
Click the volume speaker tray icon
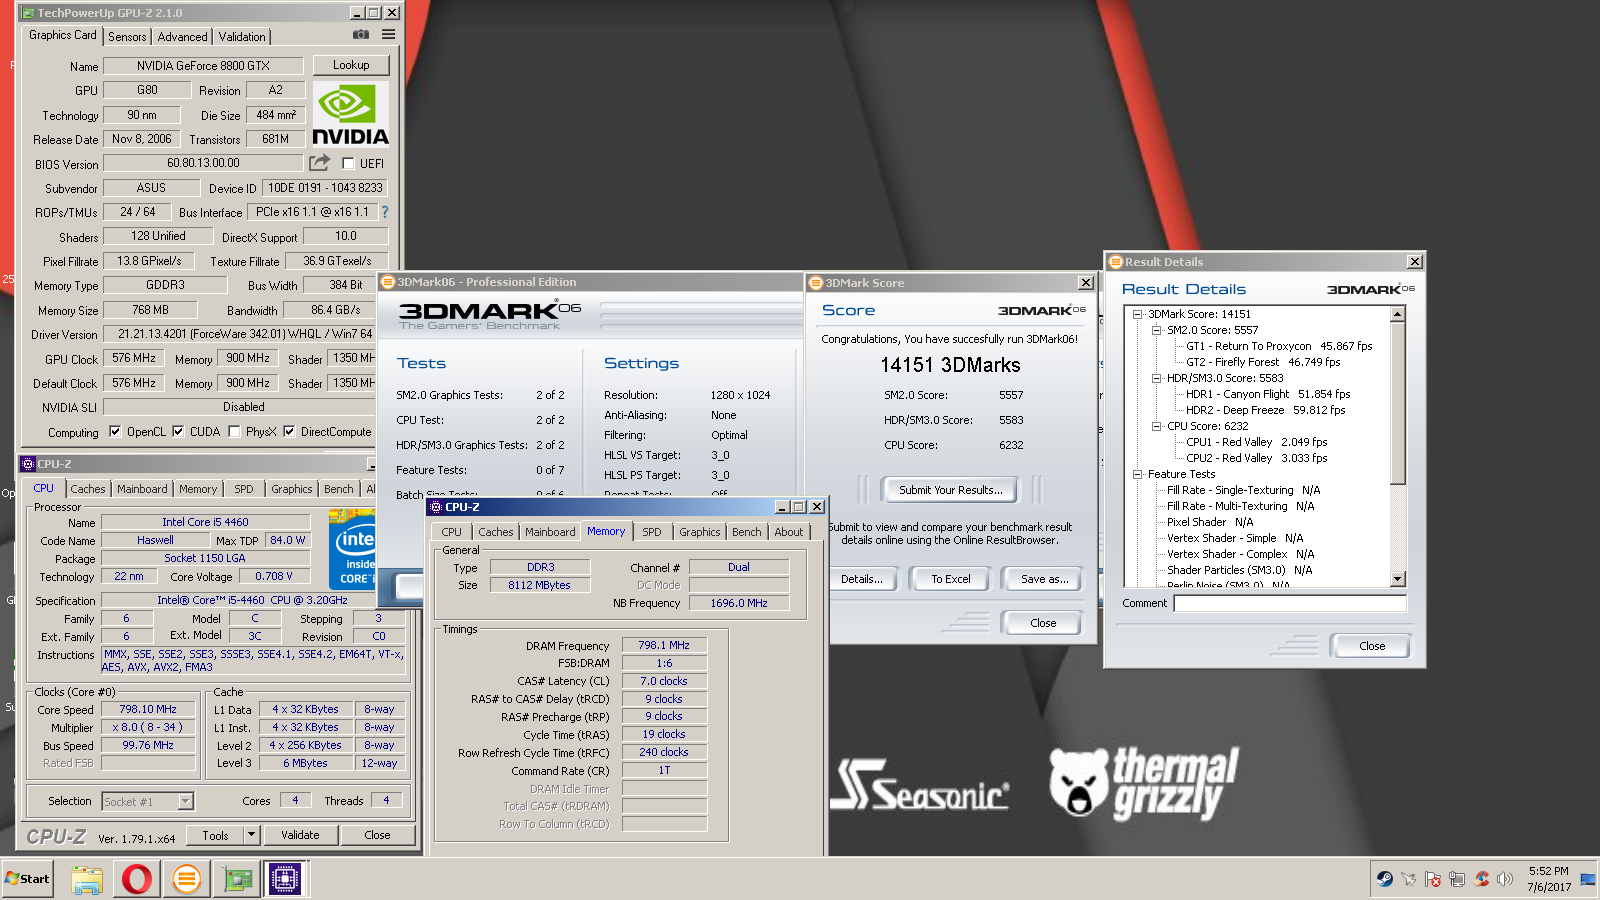coord(1505,879)
